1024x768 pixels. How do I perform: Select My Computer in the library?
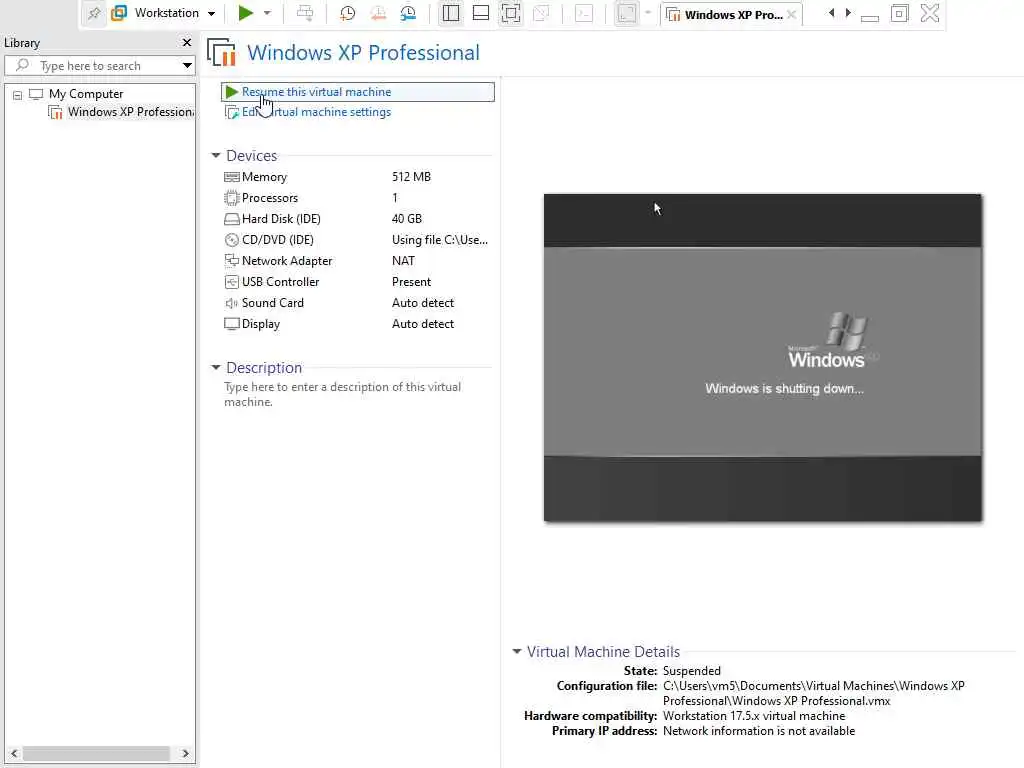(x=86, y=94)
